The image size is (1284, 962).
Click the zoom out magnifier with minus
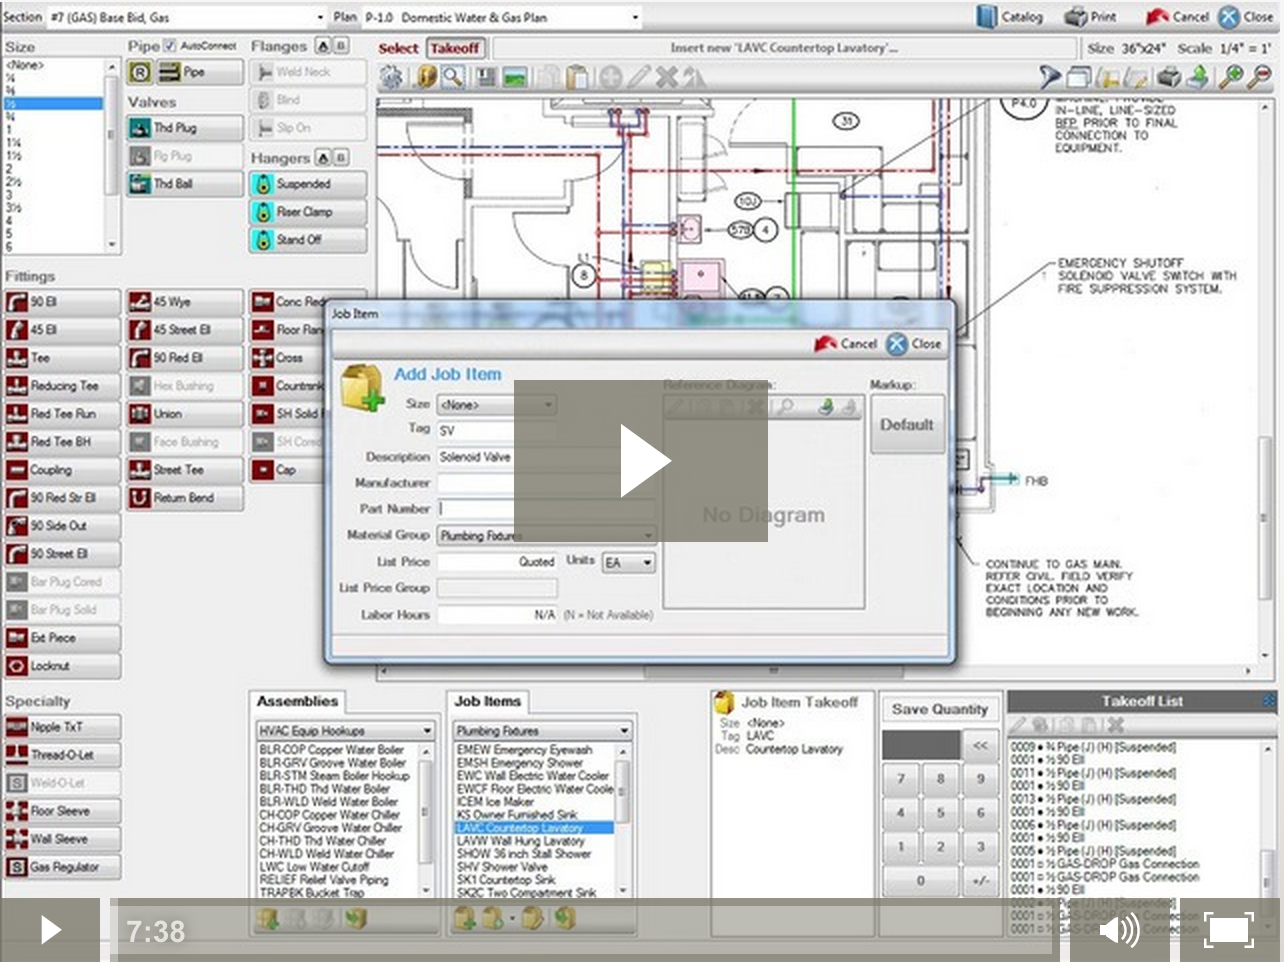click(x=1260, y=77)
